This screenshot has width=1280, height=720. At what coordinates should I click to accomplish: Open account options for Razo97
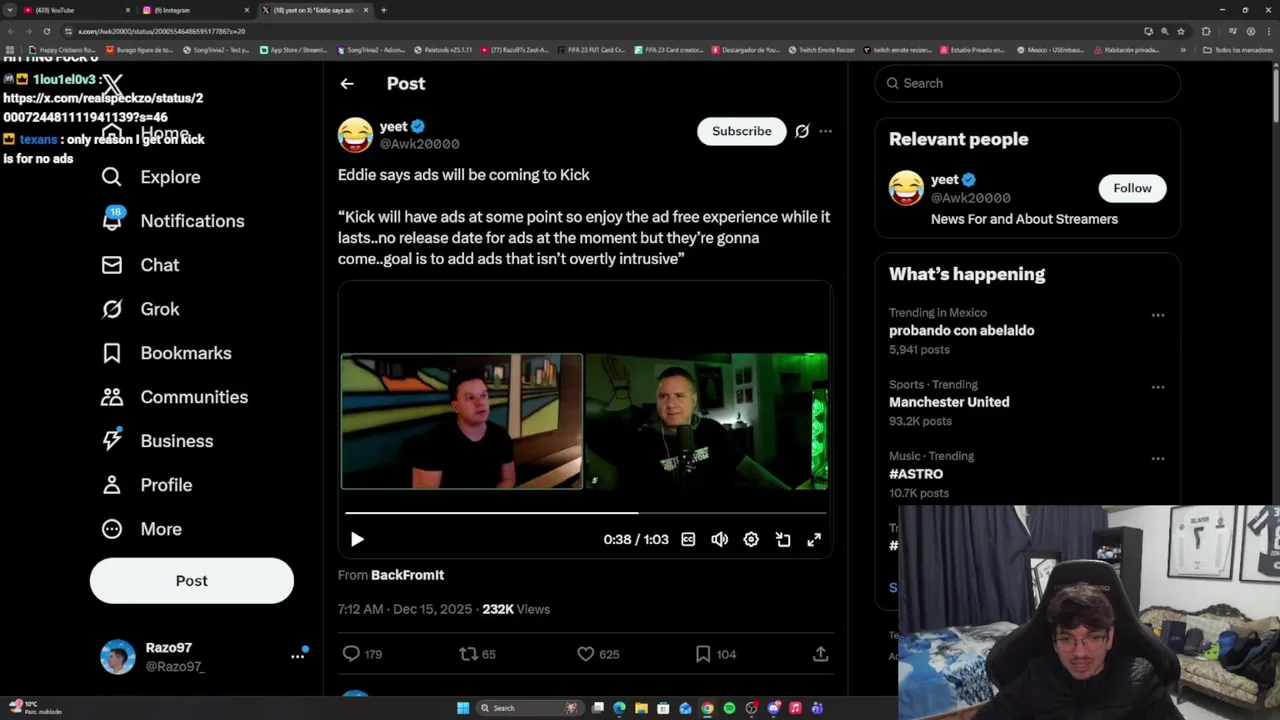pyautogui.click(x=297, y=656)
